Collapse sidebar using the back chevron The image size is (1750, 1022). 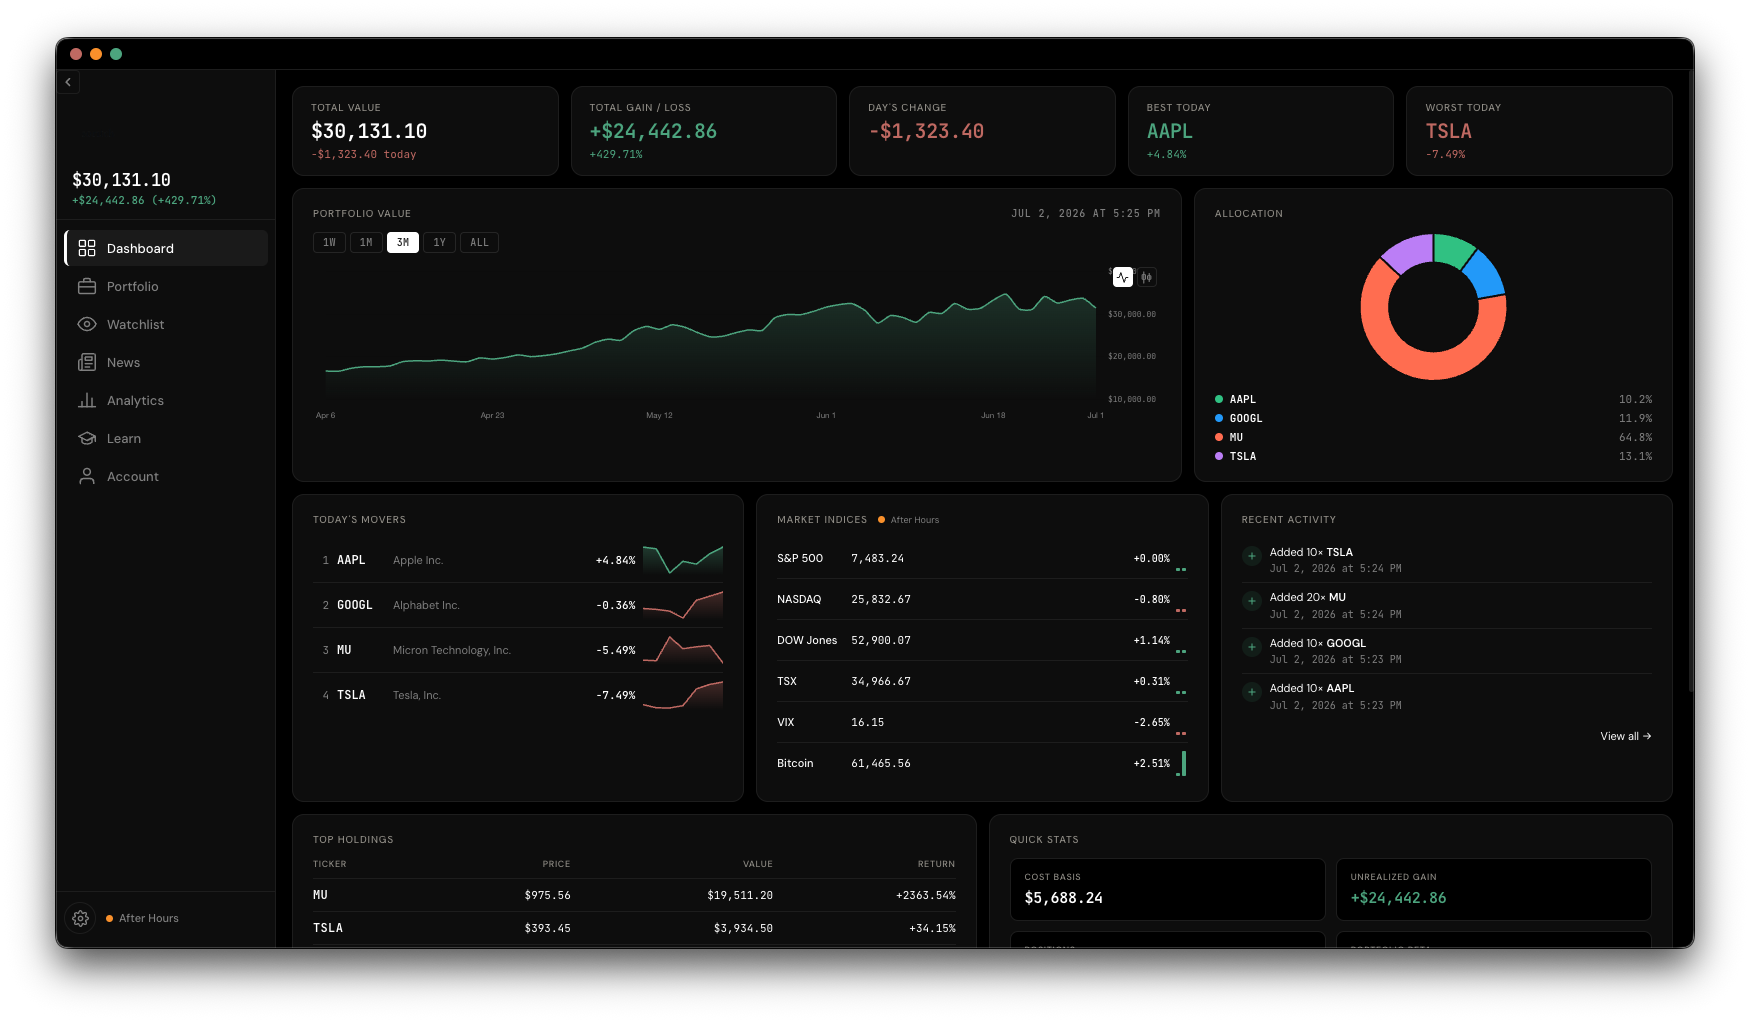(x=68, y=82)
